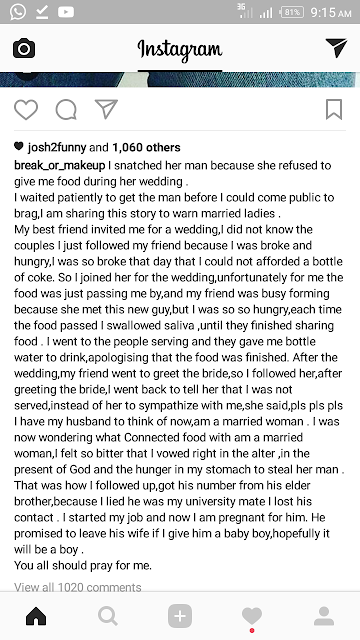
Task: Go to Home tab in bottom bar
Action: (36, 616)
